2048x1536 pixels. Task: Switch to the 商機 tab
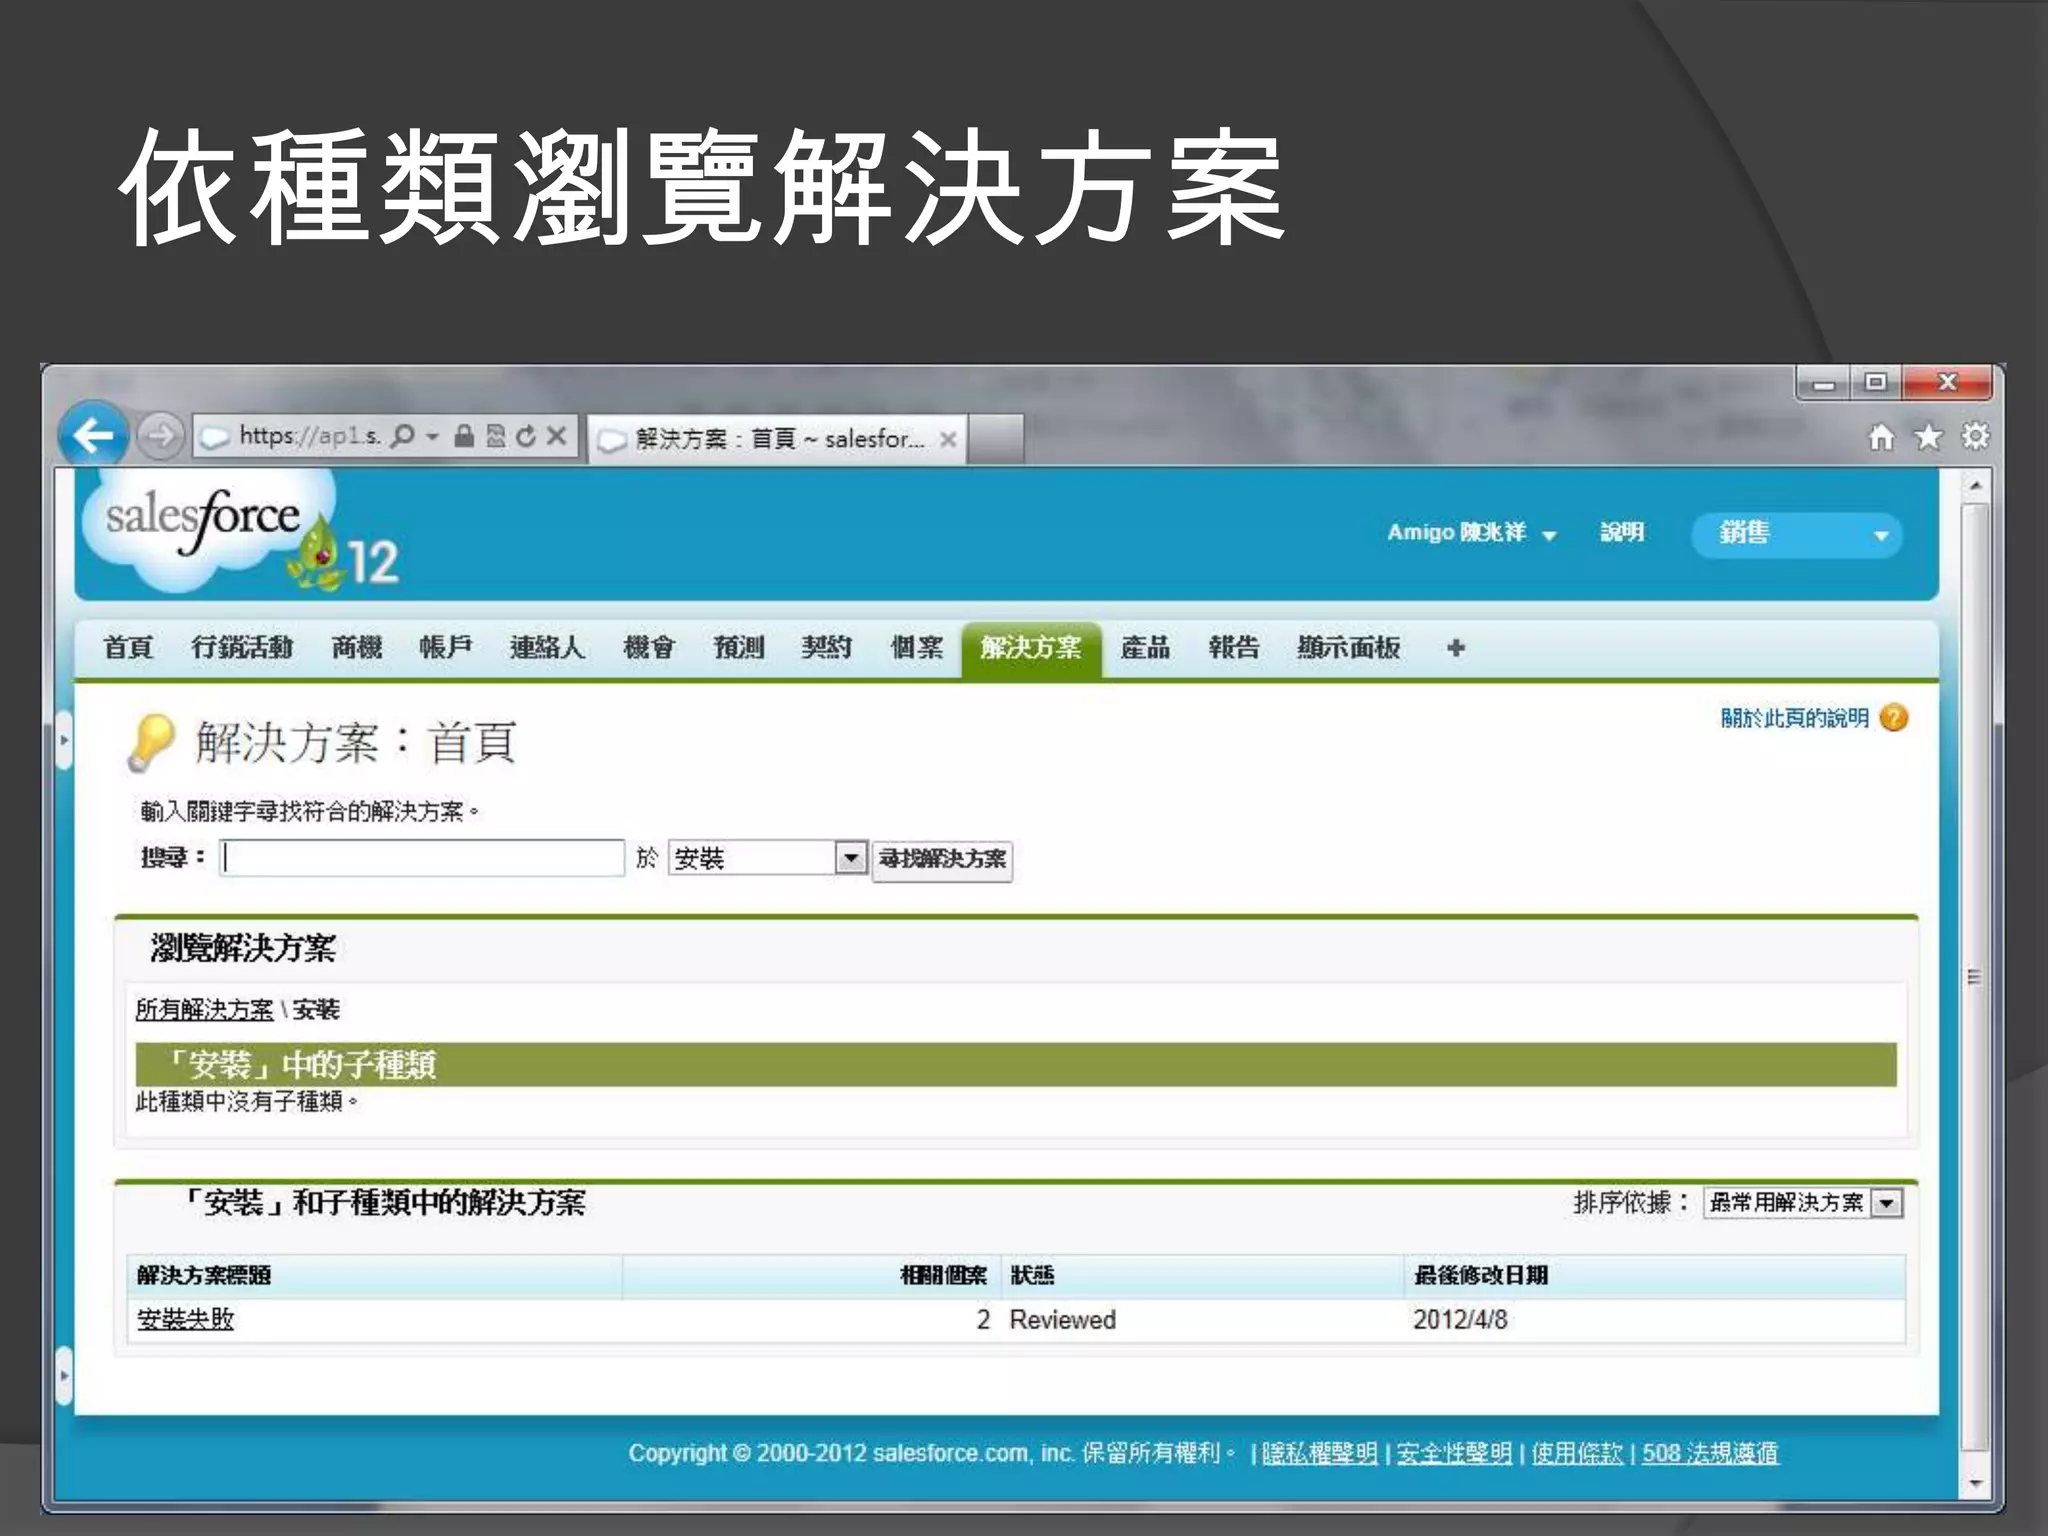coord(357,648)
